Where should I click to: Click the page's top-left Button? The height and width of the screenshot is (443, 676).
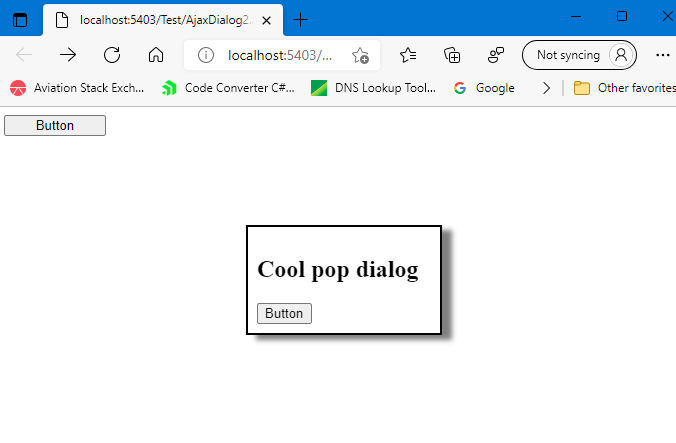(55, 125)
